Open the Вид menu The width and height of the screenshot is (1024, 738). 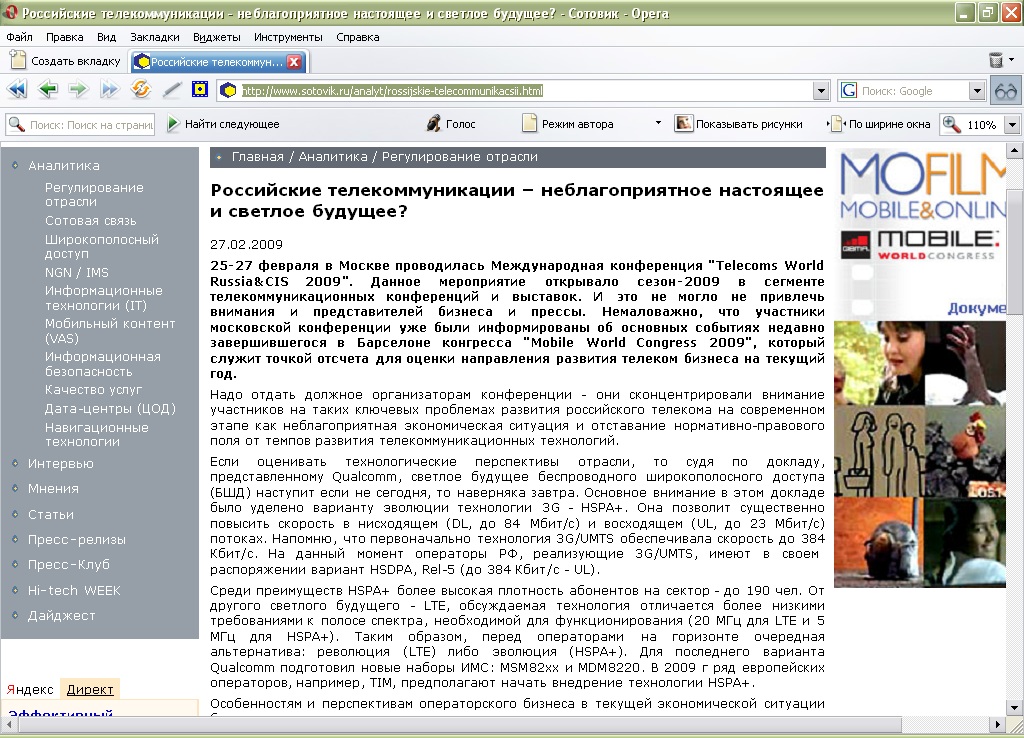click(106, 37)
